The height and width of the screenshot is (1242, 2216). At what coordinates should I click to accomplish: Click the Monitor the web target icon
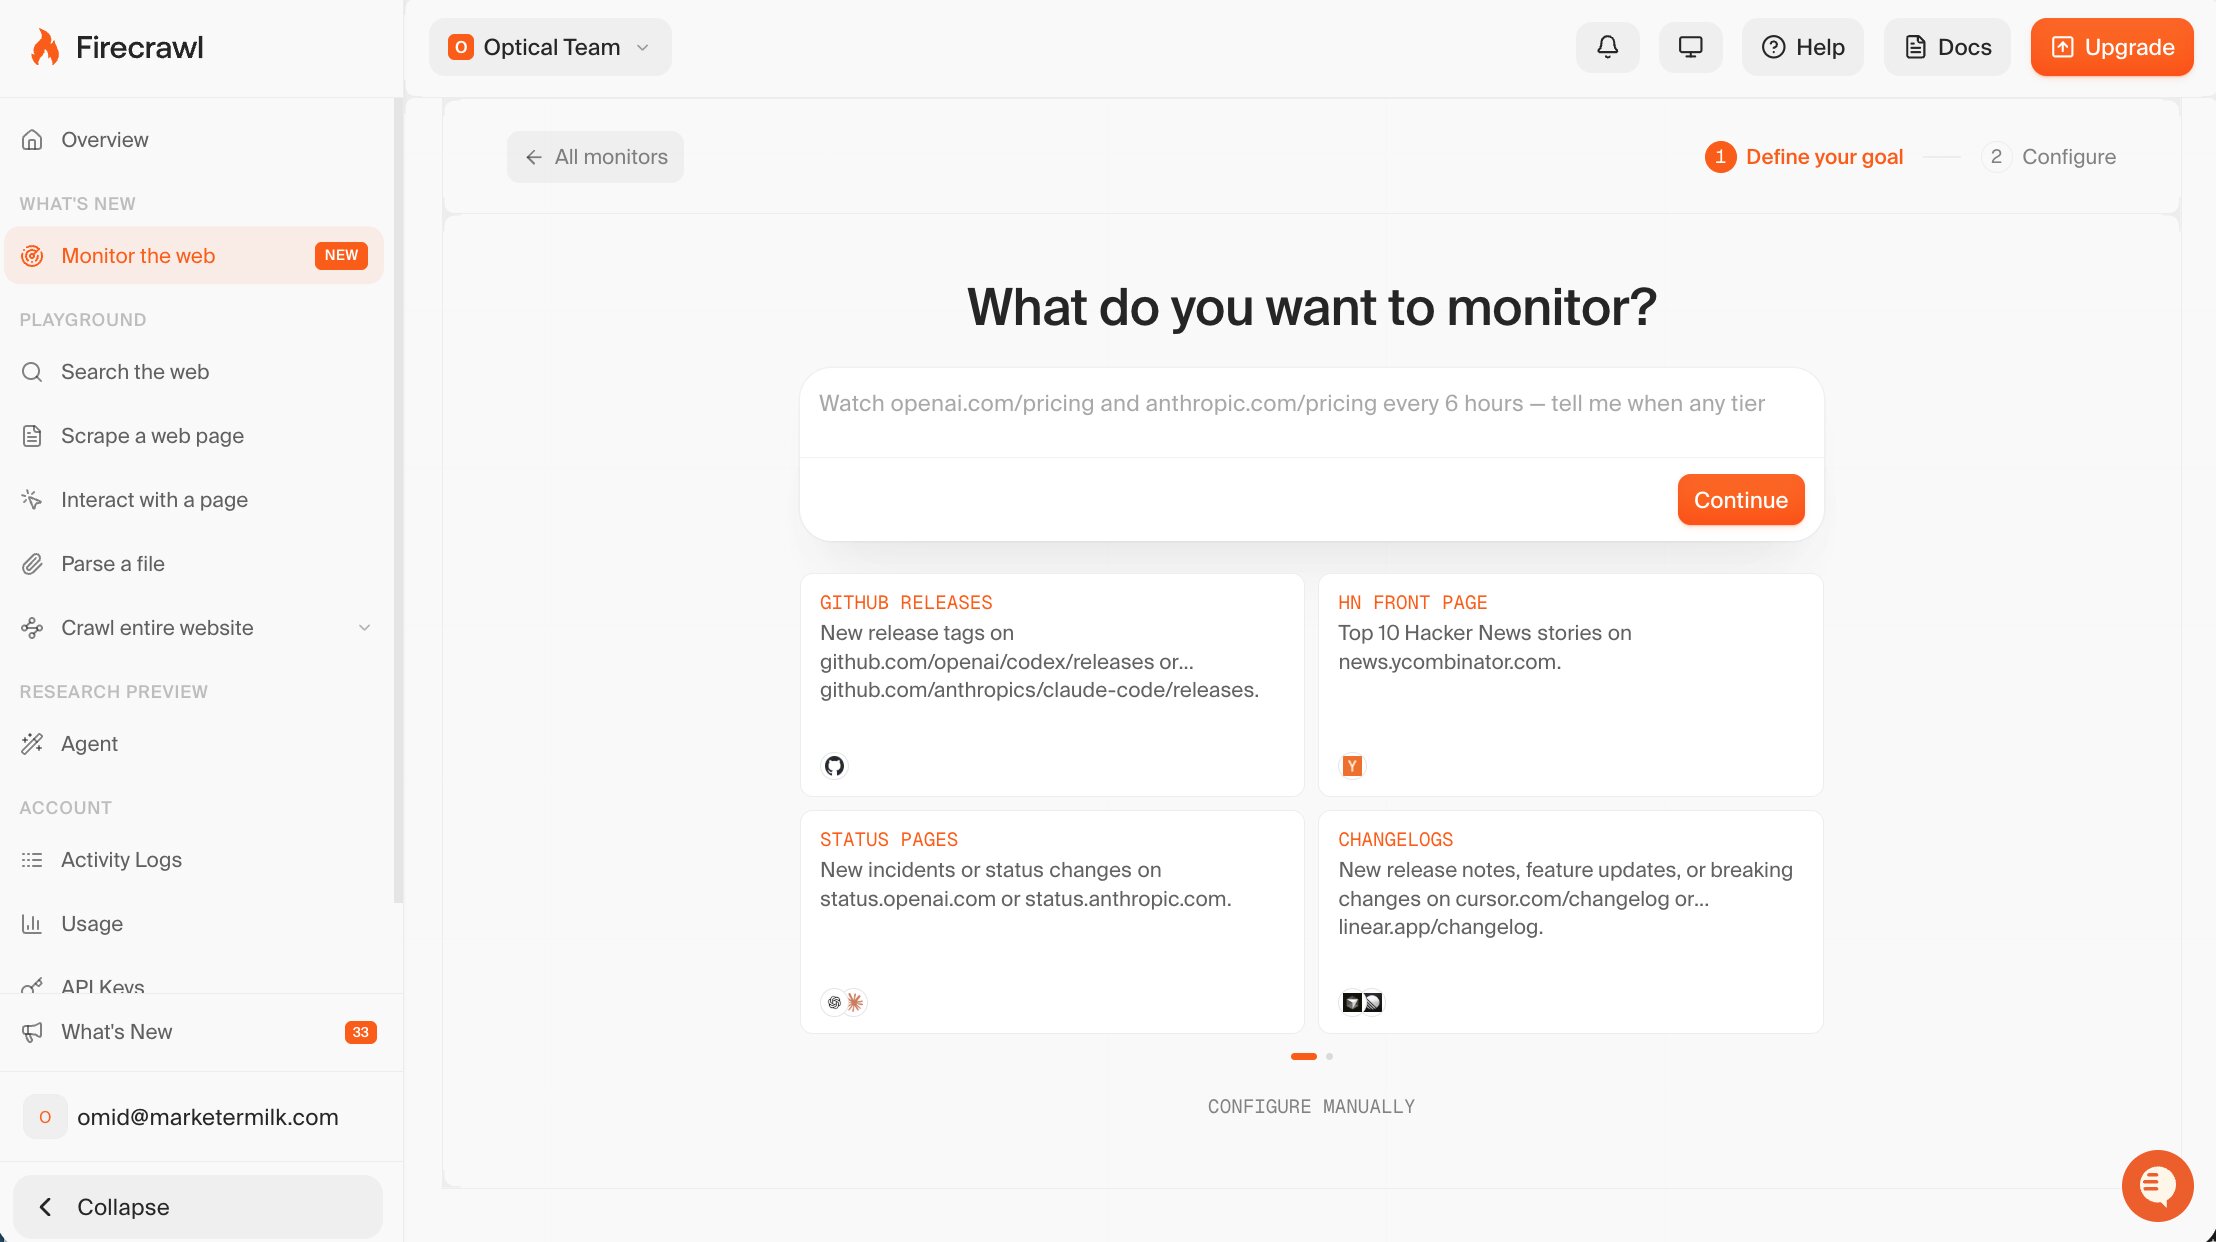point(32,256)
